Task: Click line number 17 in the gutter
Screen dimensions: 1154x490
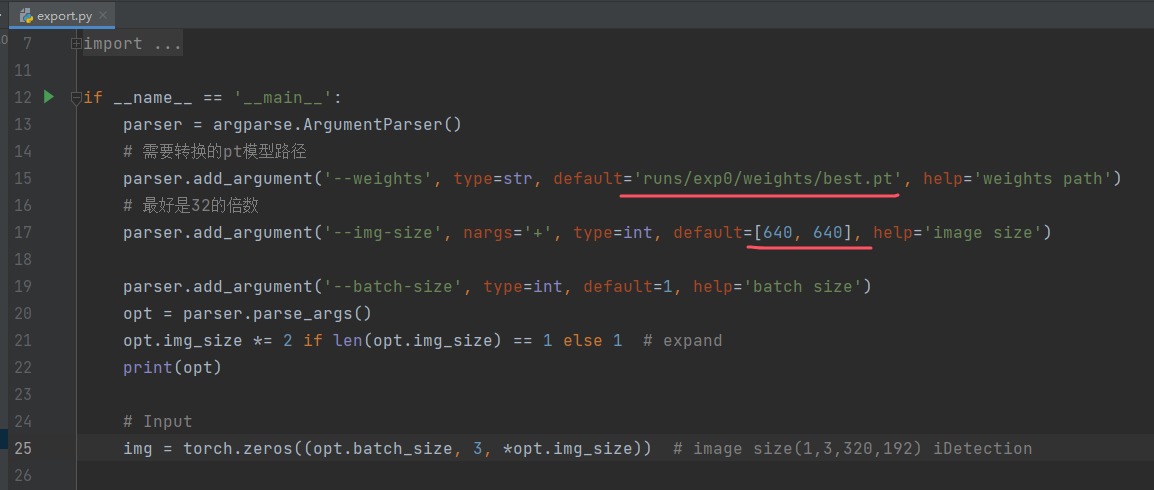Action: tap(22, 232)
